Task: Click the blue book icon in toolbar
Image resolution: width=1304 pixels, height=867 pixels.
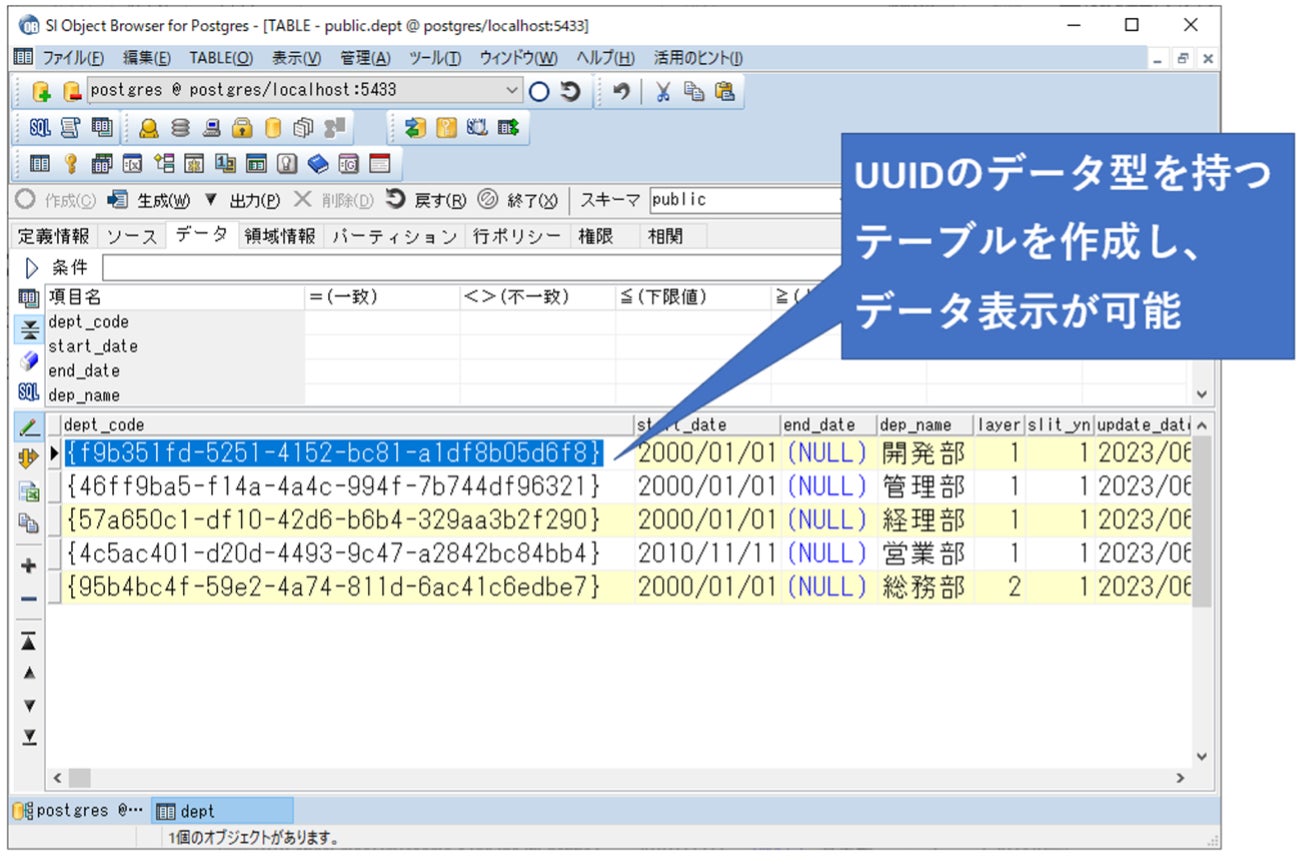Action: (318, 163)
